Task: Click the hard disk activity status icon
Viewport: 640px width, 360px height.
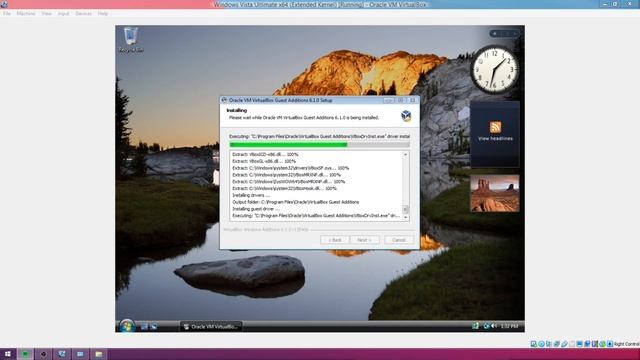Action: pos(534,344)
